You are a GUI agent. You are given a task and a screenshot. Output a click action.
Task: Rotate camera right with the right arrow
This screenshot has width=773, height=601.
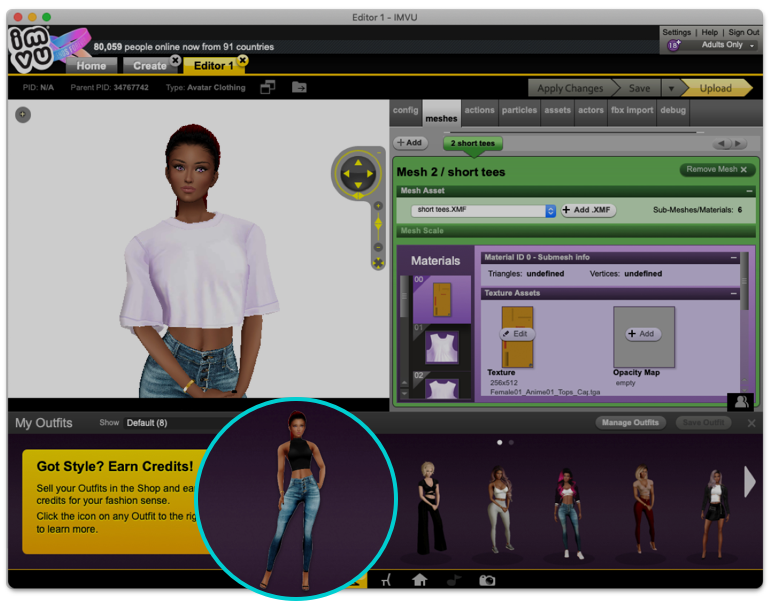[x=370, y=174]
